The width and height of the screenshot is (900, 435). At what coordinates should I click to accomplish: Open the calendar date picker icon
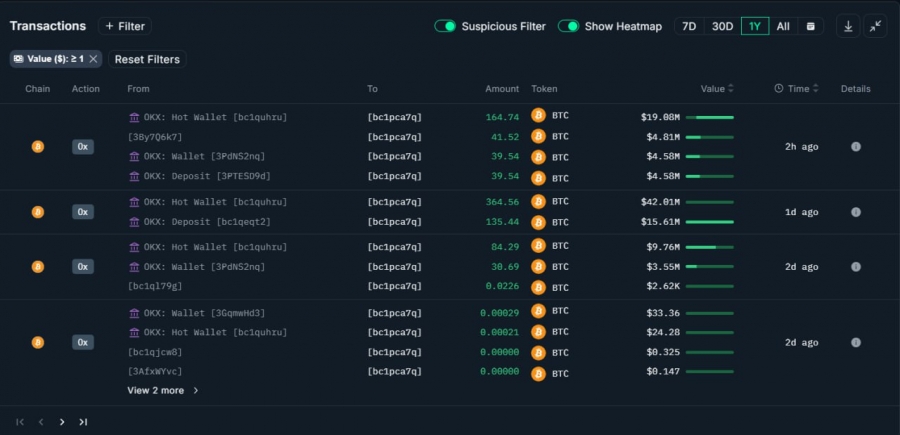tap(811, 26)
